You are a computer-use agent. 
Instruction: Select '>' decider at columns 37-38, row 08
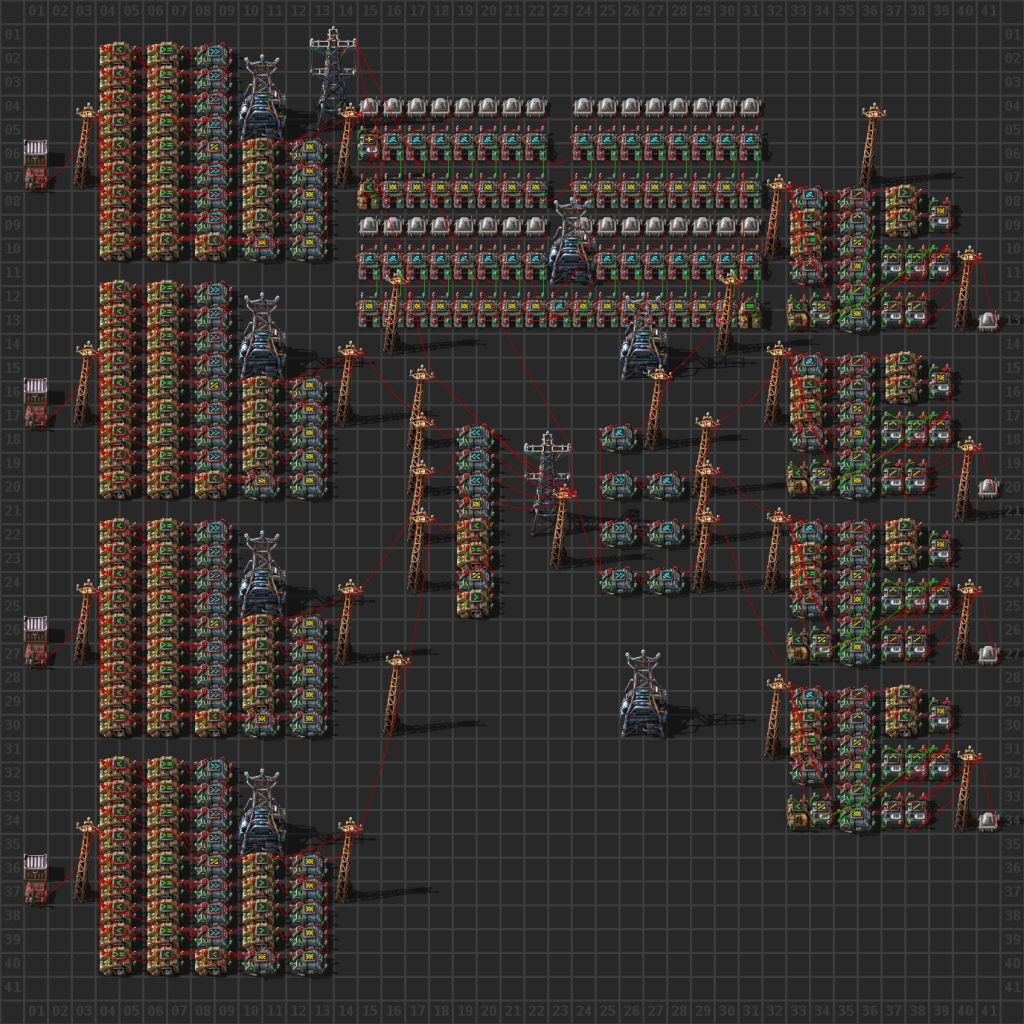click(x=904, y=197)
